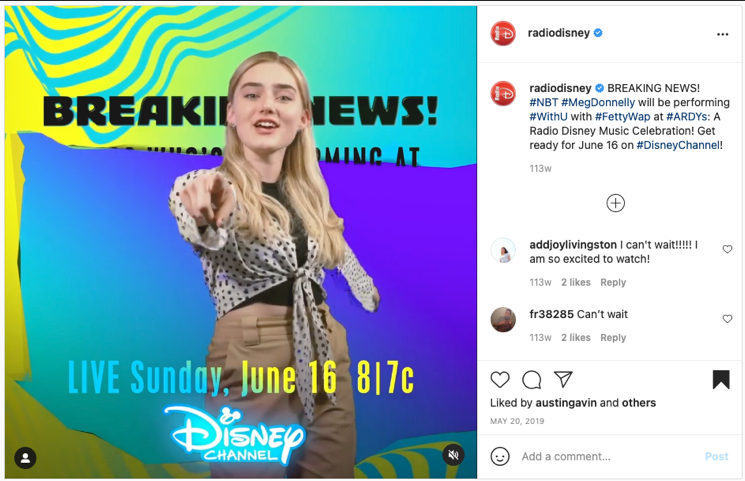Like the post with the heart icon
The height and width of the screenshot is (481, 745).
pos(500,380)
